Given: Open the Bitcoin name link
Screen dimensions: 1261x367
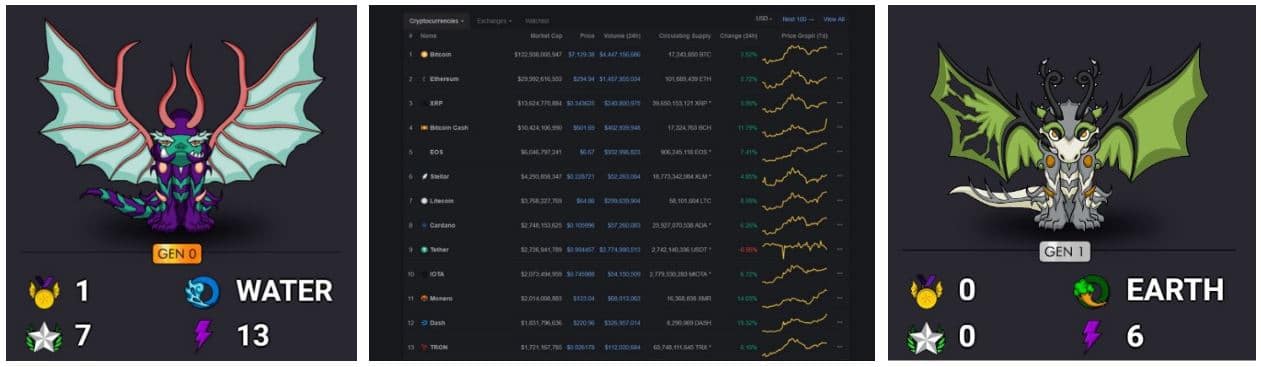Looking at the screenshot, I should point(441,54).
